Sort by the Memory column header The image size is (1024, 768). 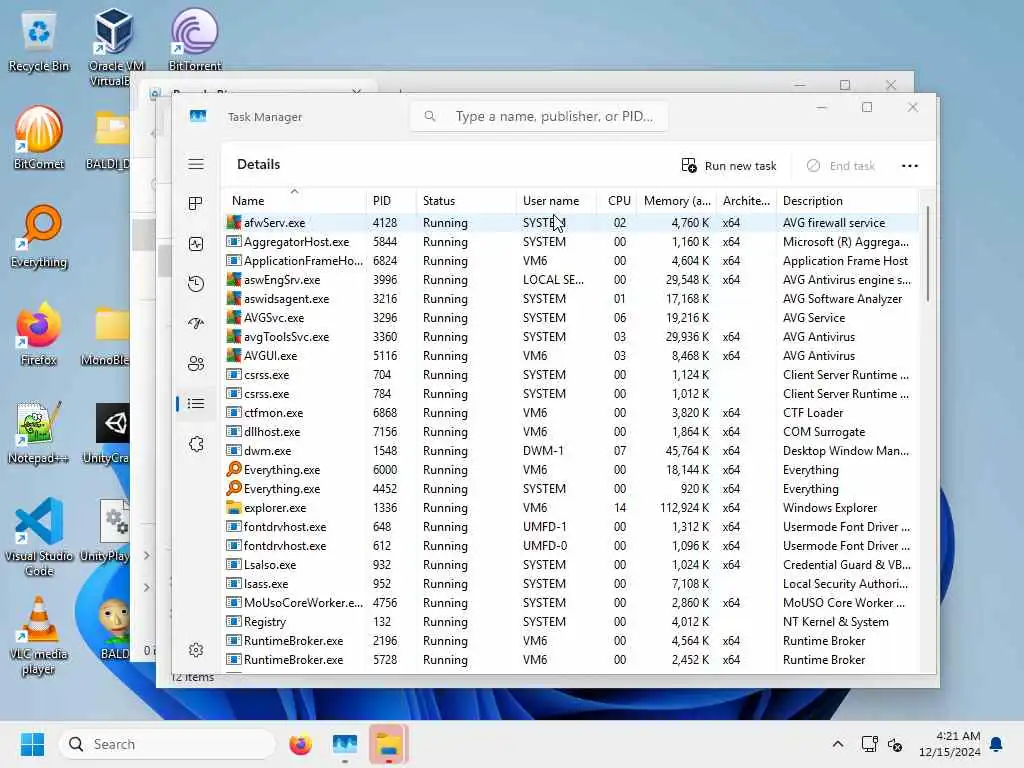click(x=677, y=200)
